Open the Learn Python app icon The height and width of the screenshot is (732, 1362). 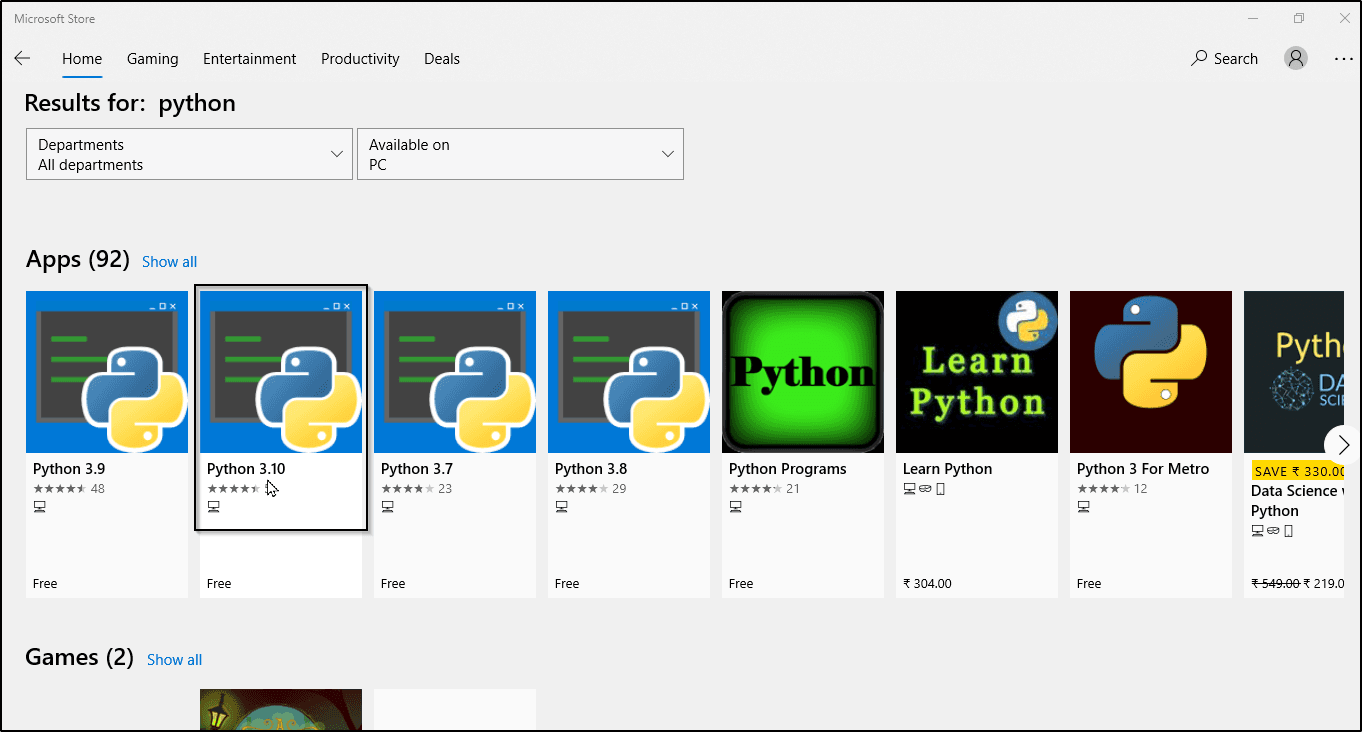[977, 372]
